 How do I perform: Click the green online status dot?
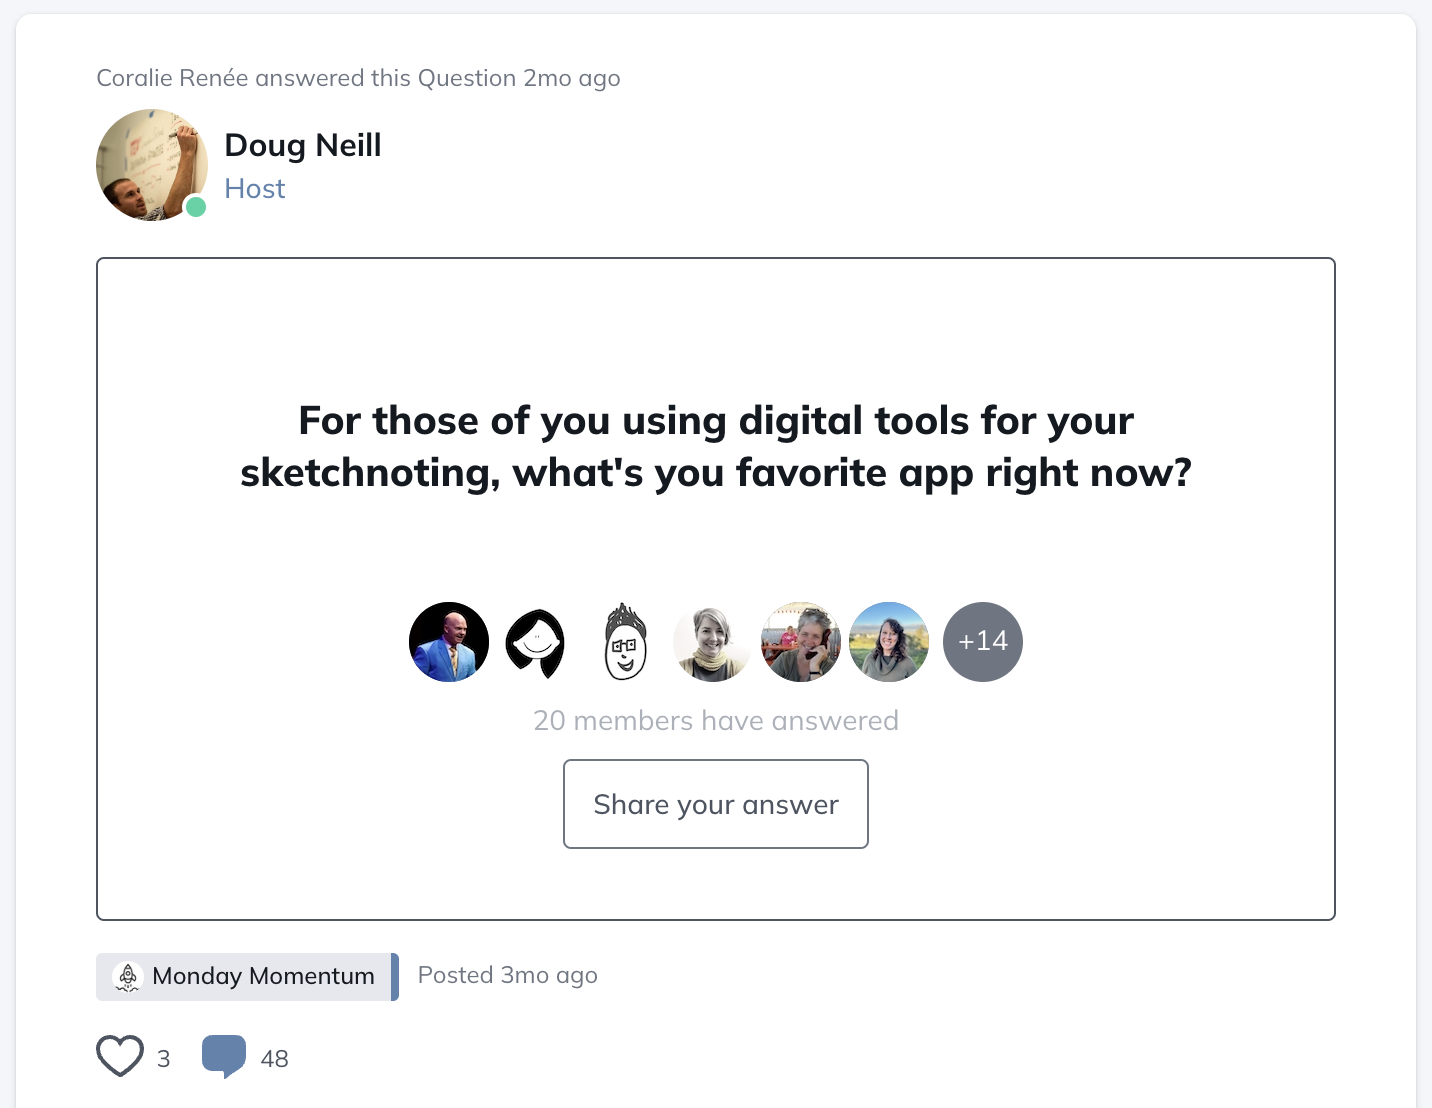tap(196, 207)
